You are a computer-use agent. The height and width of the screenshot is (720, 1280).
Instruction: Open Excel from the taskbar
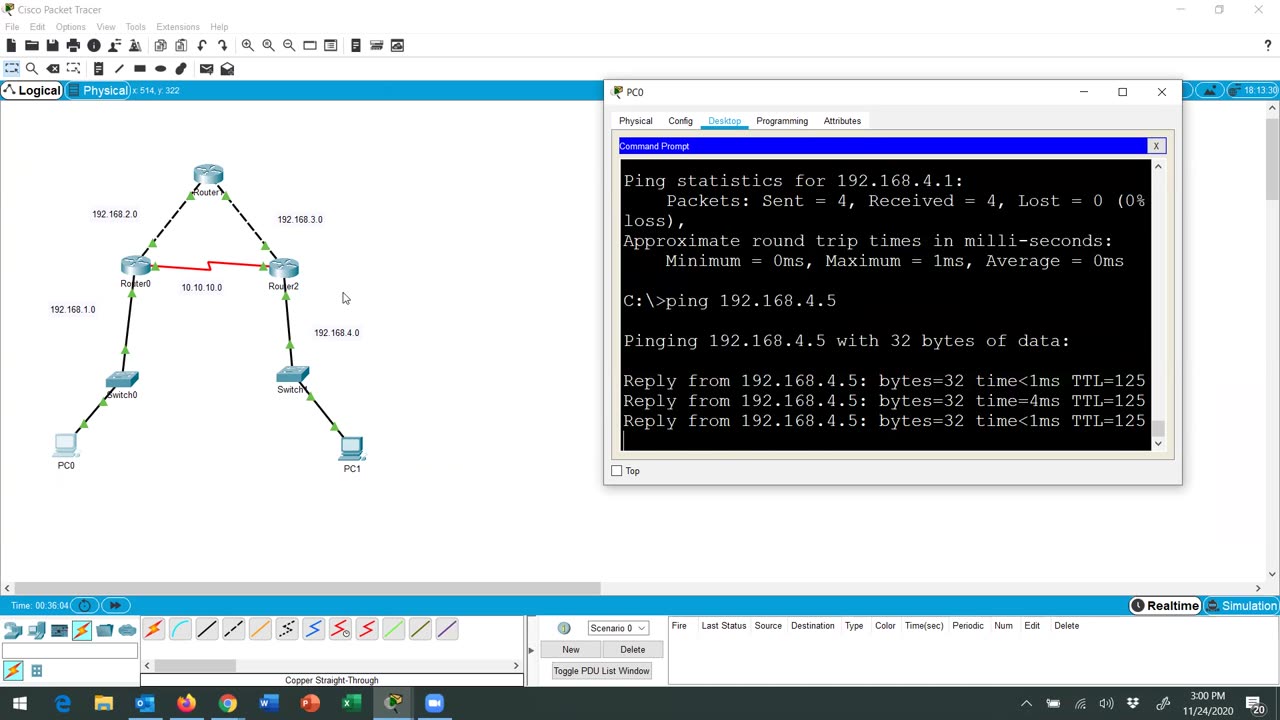(x=351, y=703)
